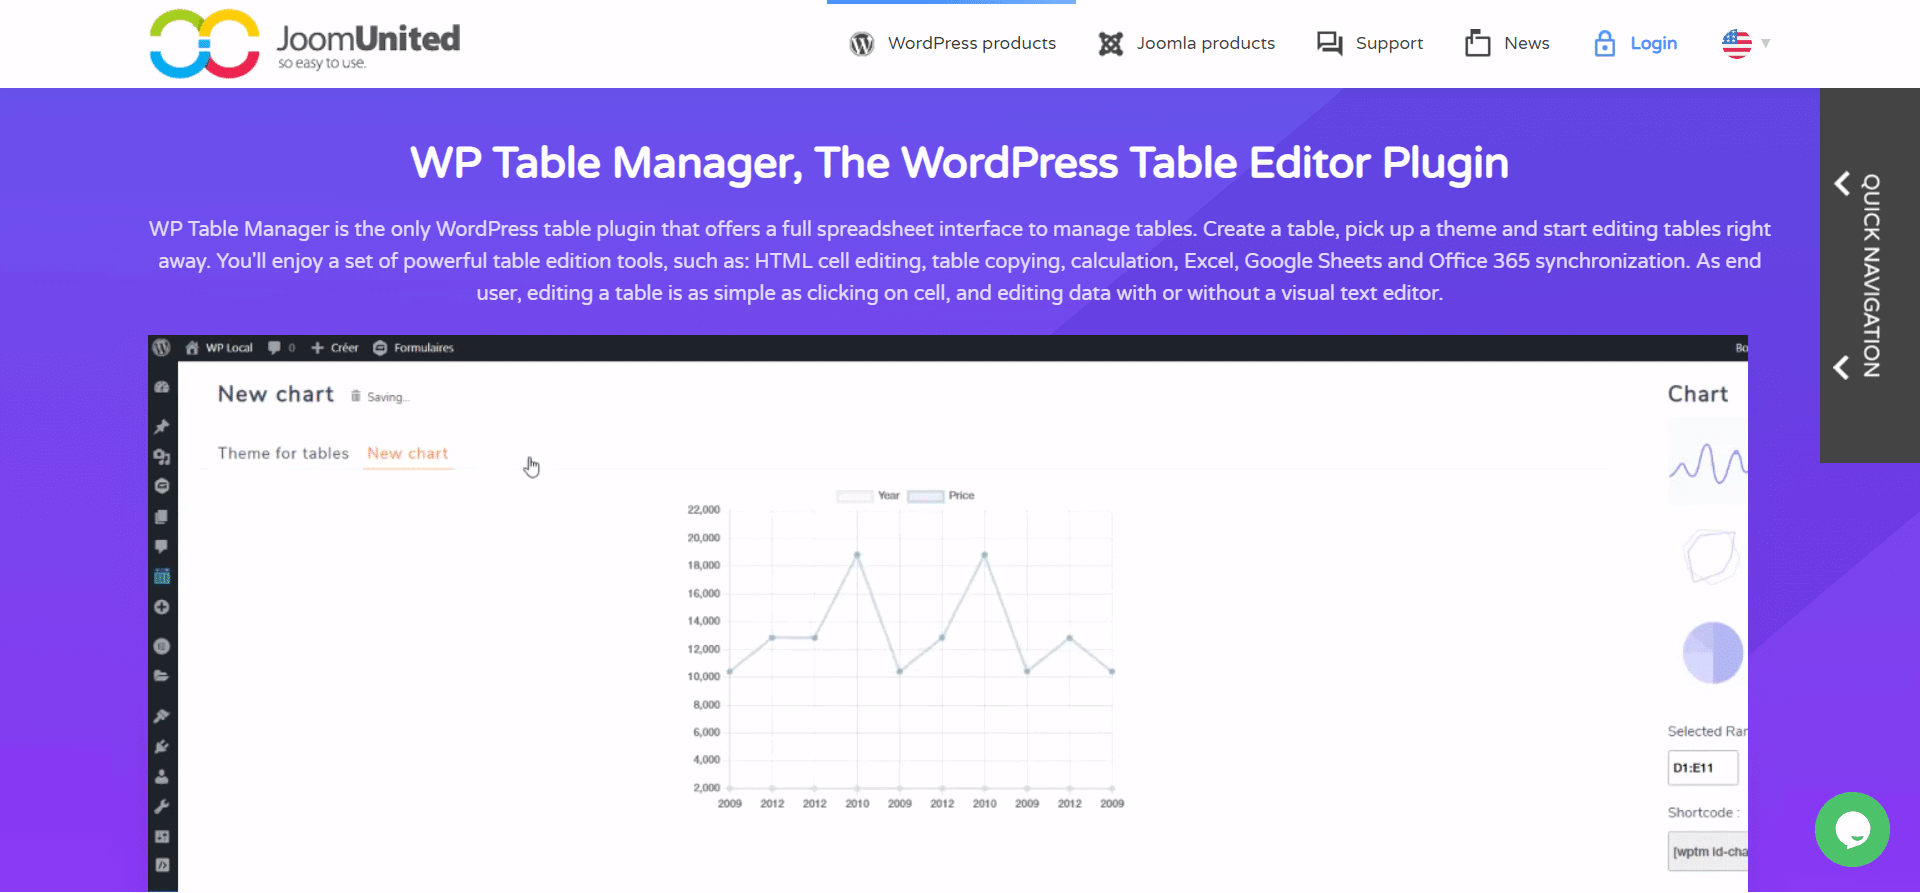Open the Joomla products menu
The height and width of the screenshot is (893, 1920).
tap(1206, 43)
